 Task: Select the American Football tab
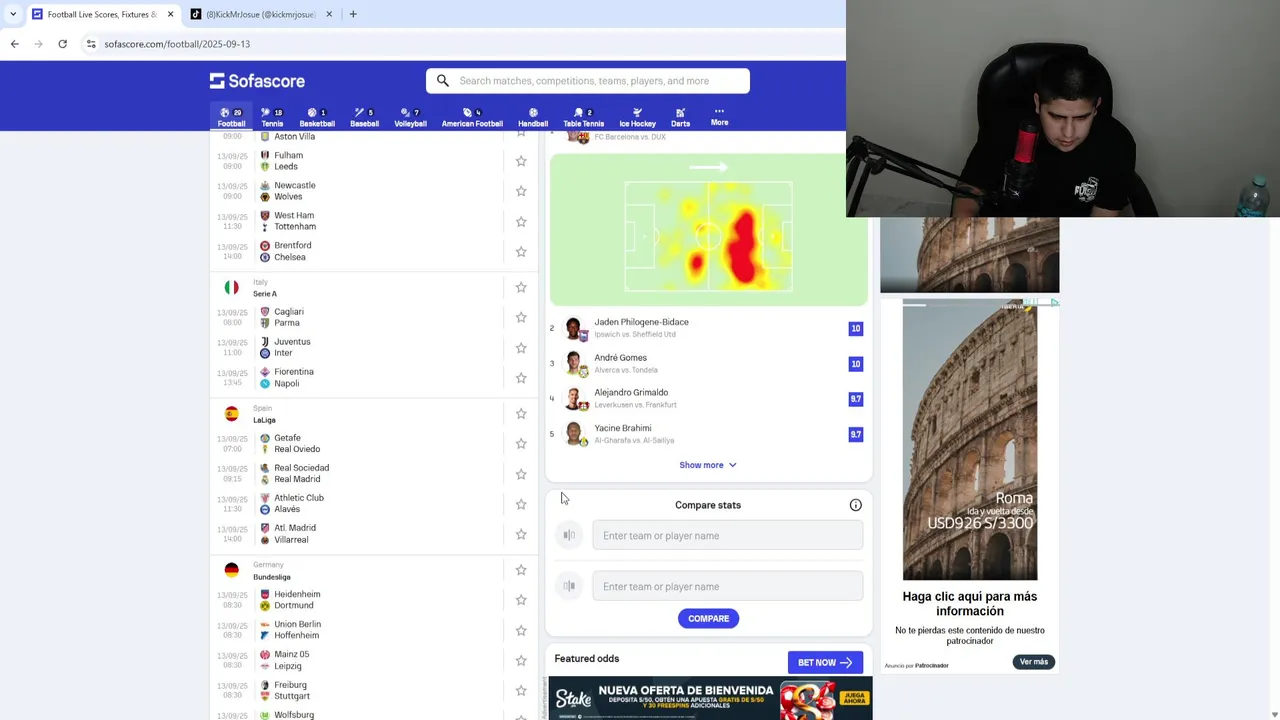pyautogui.click(x=472, y=117)
